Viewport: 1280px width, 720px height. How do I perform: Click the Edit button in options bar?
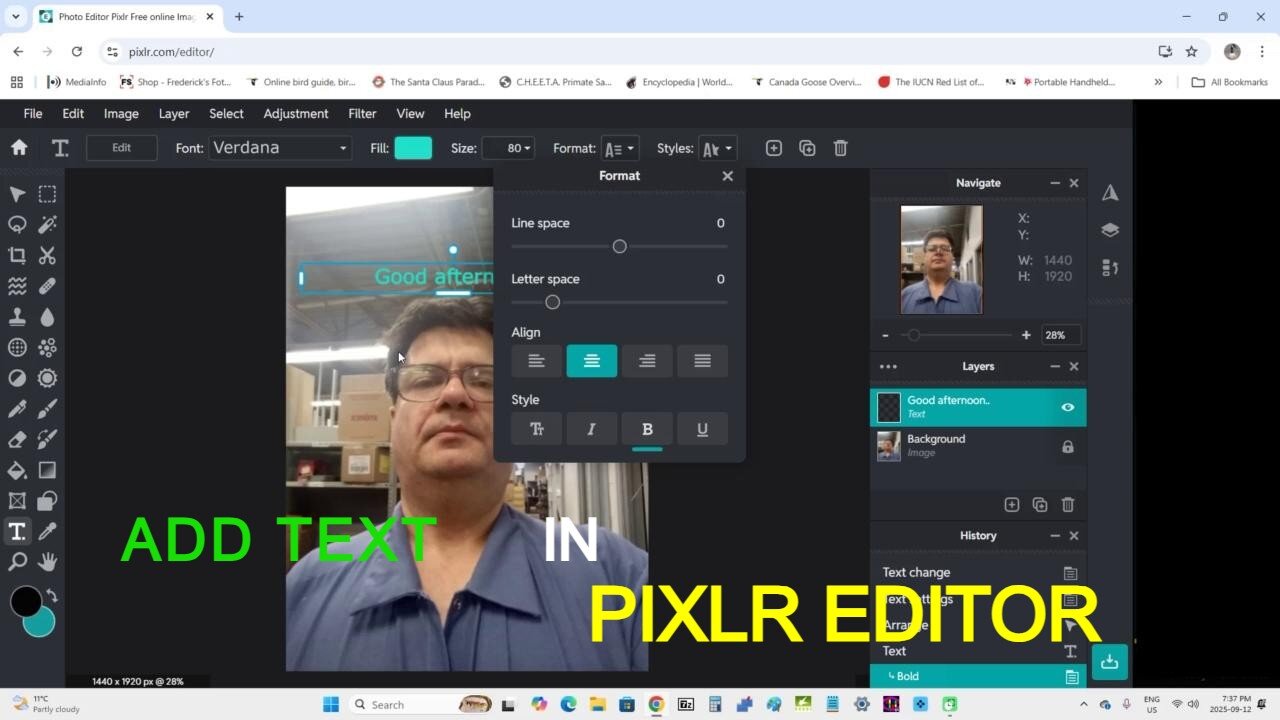[122, 148]
